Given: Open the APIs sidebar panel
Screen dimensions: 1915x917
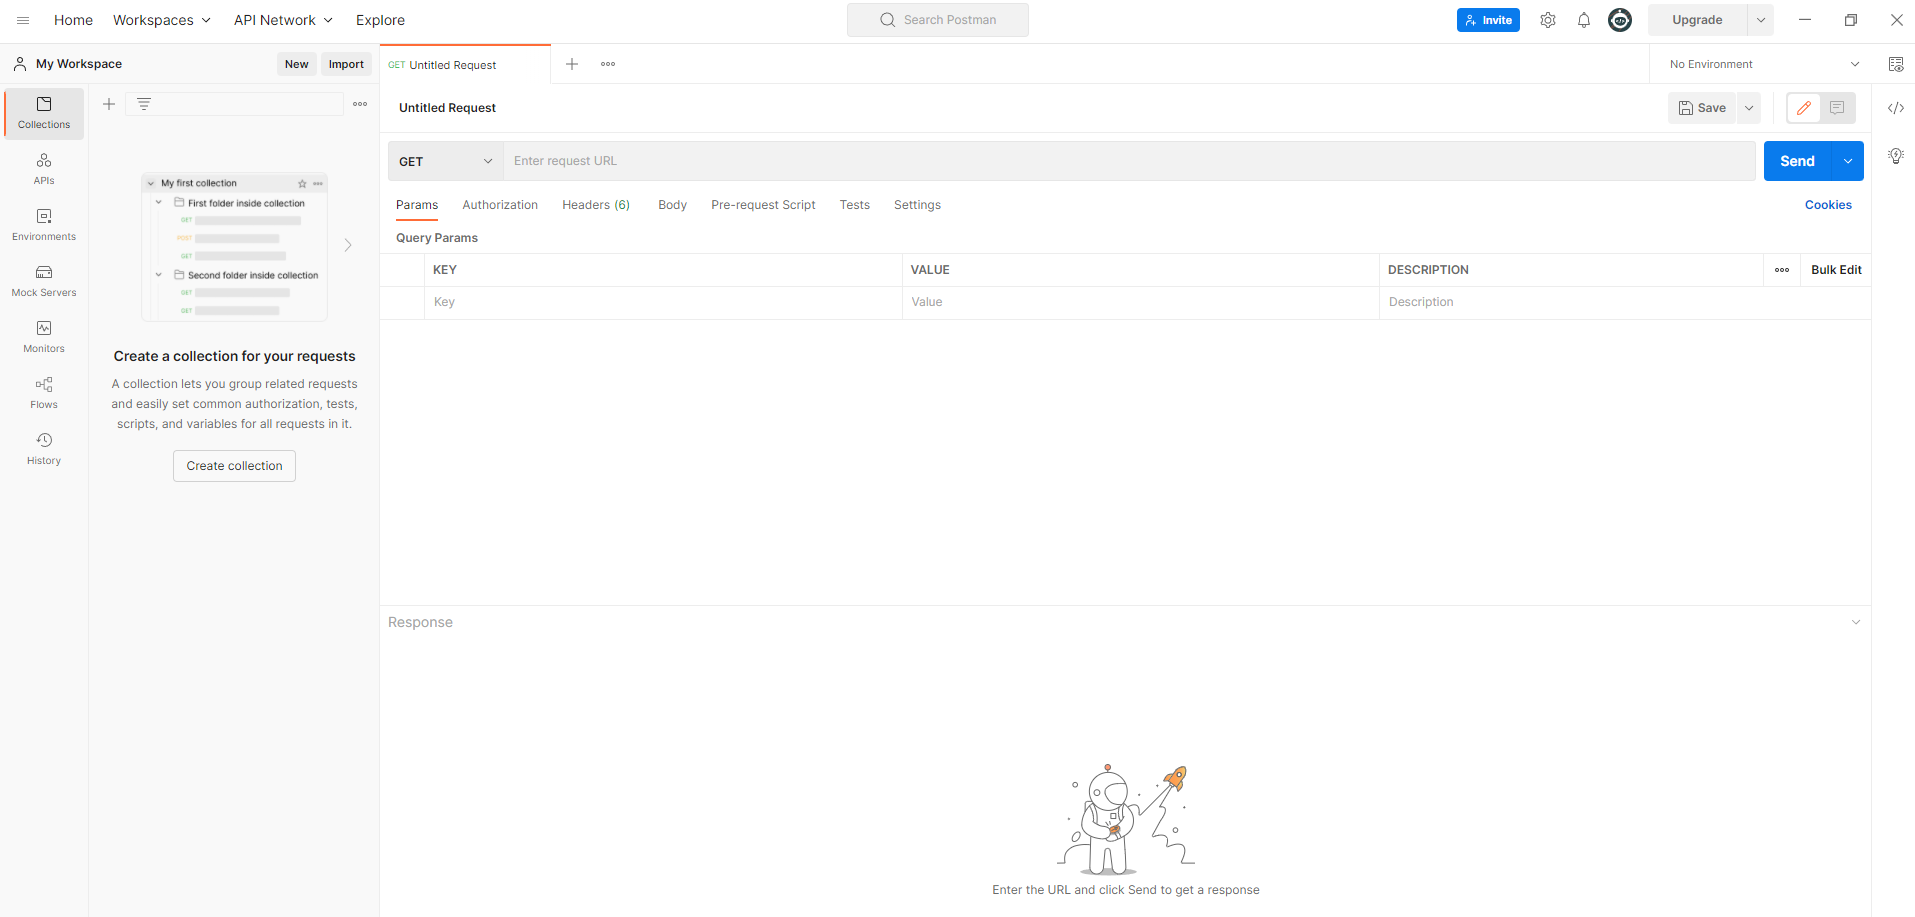Looking at the screenshot, I should point(44,169).
